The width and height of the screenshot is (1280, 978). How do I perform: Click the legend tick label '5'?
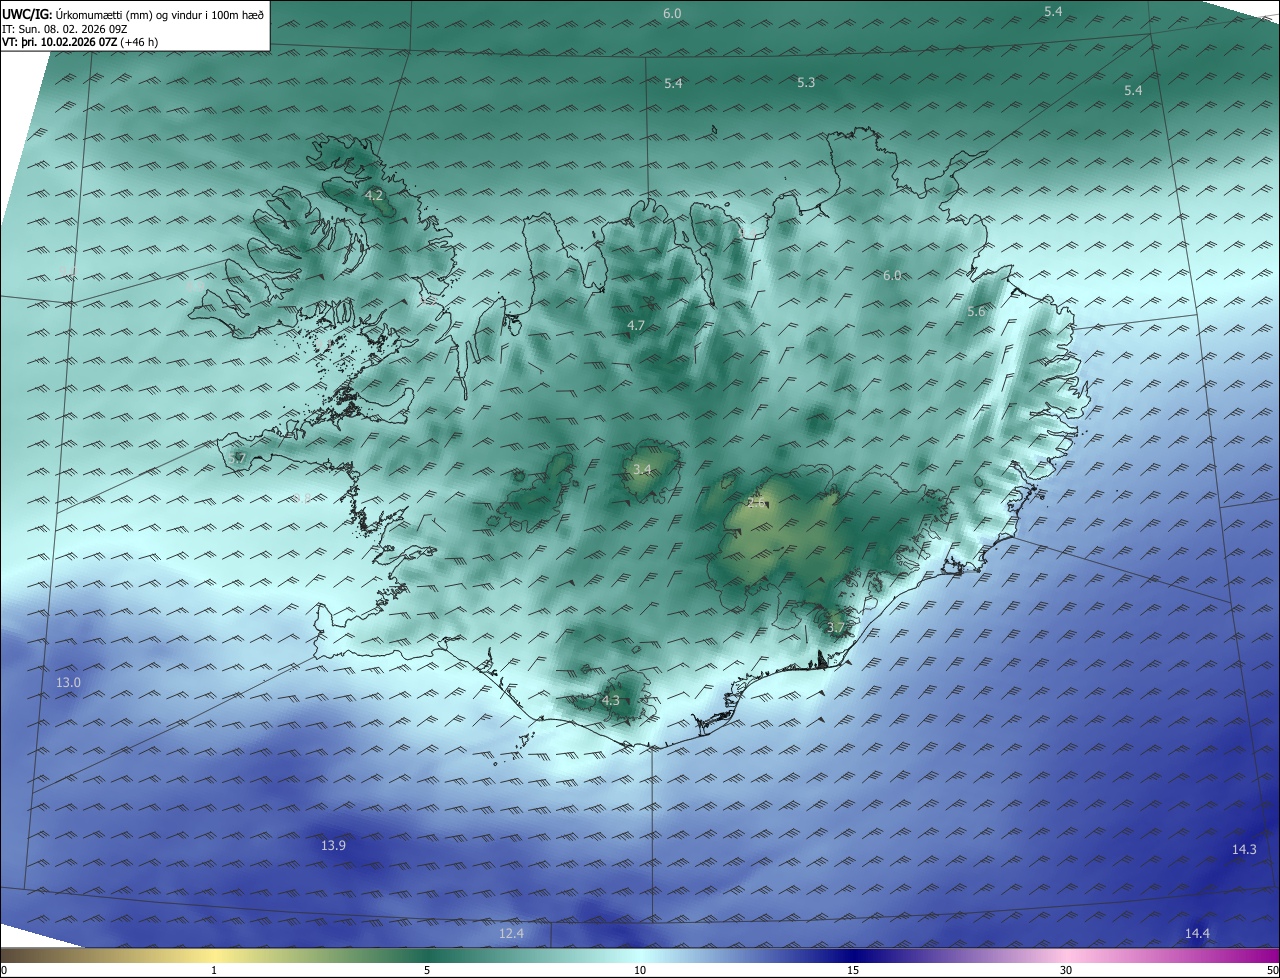click(x=427, y=970)
